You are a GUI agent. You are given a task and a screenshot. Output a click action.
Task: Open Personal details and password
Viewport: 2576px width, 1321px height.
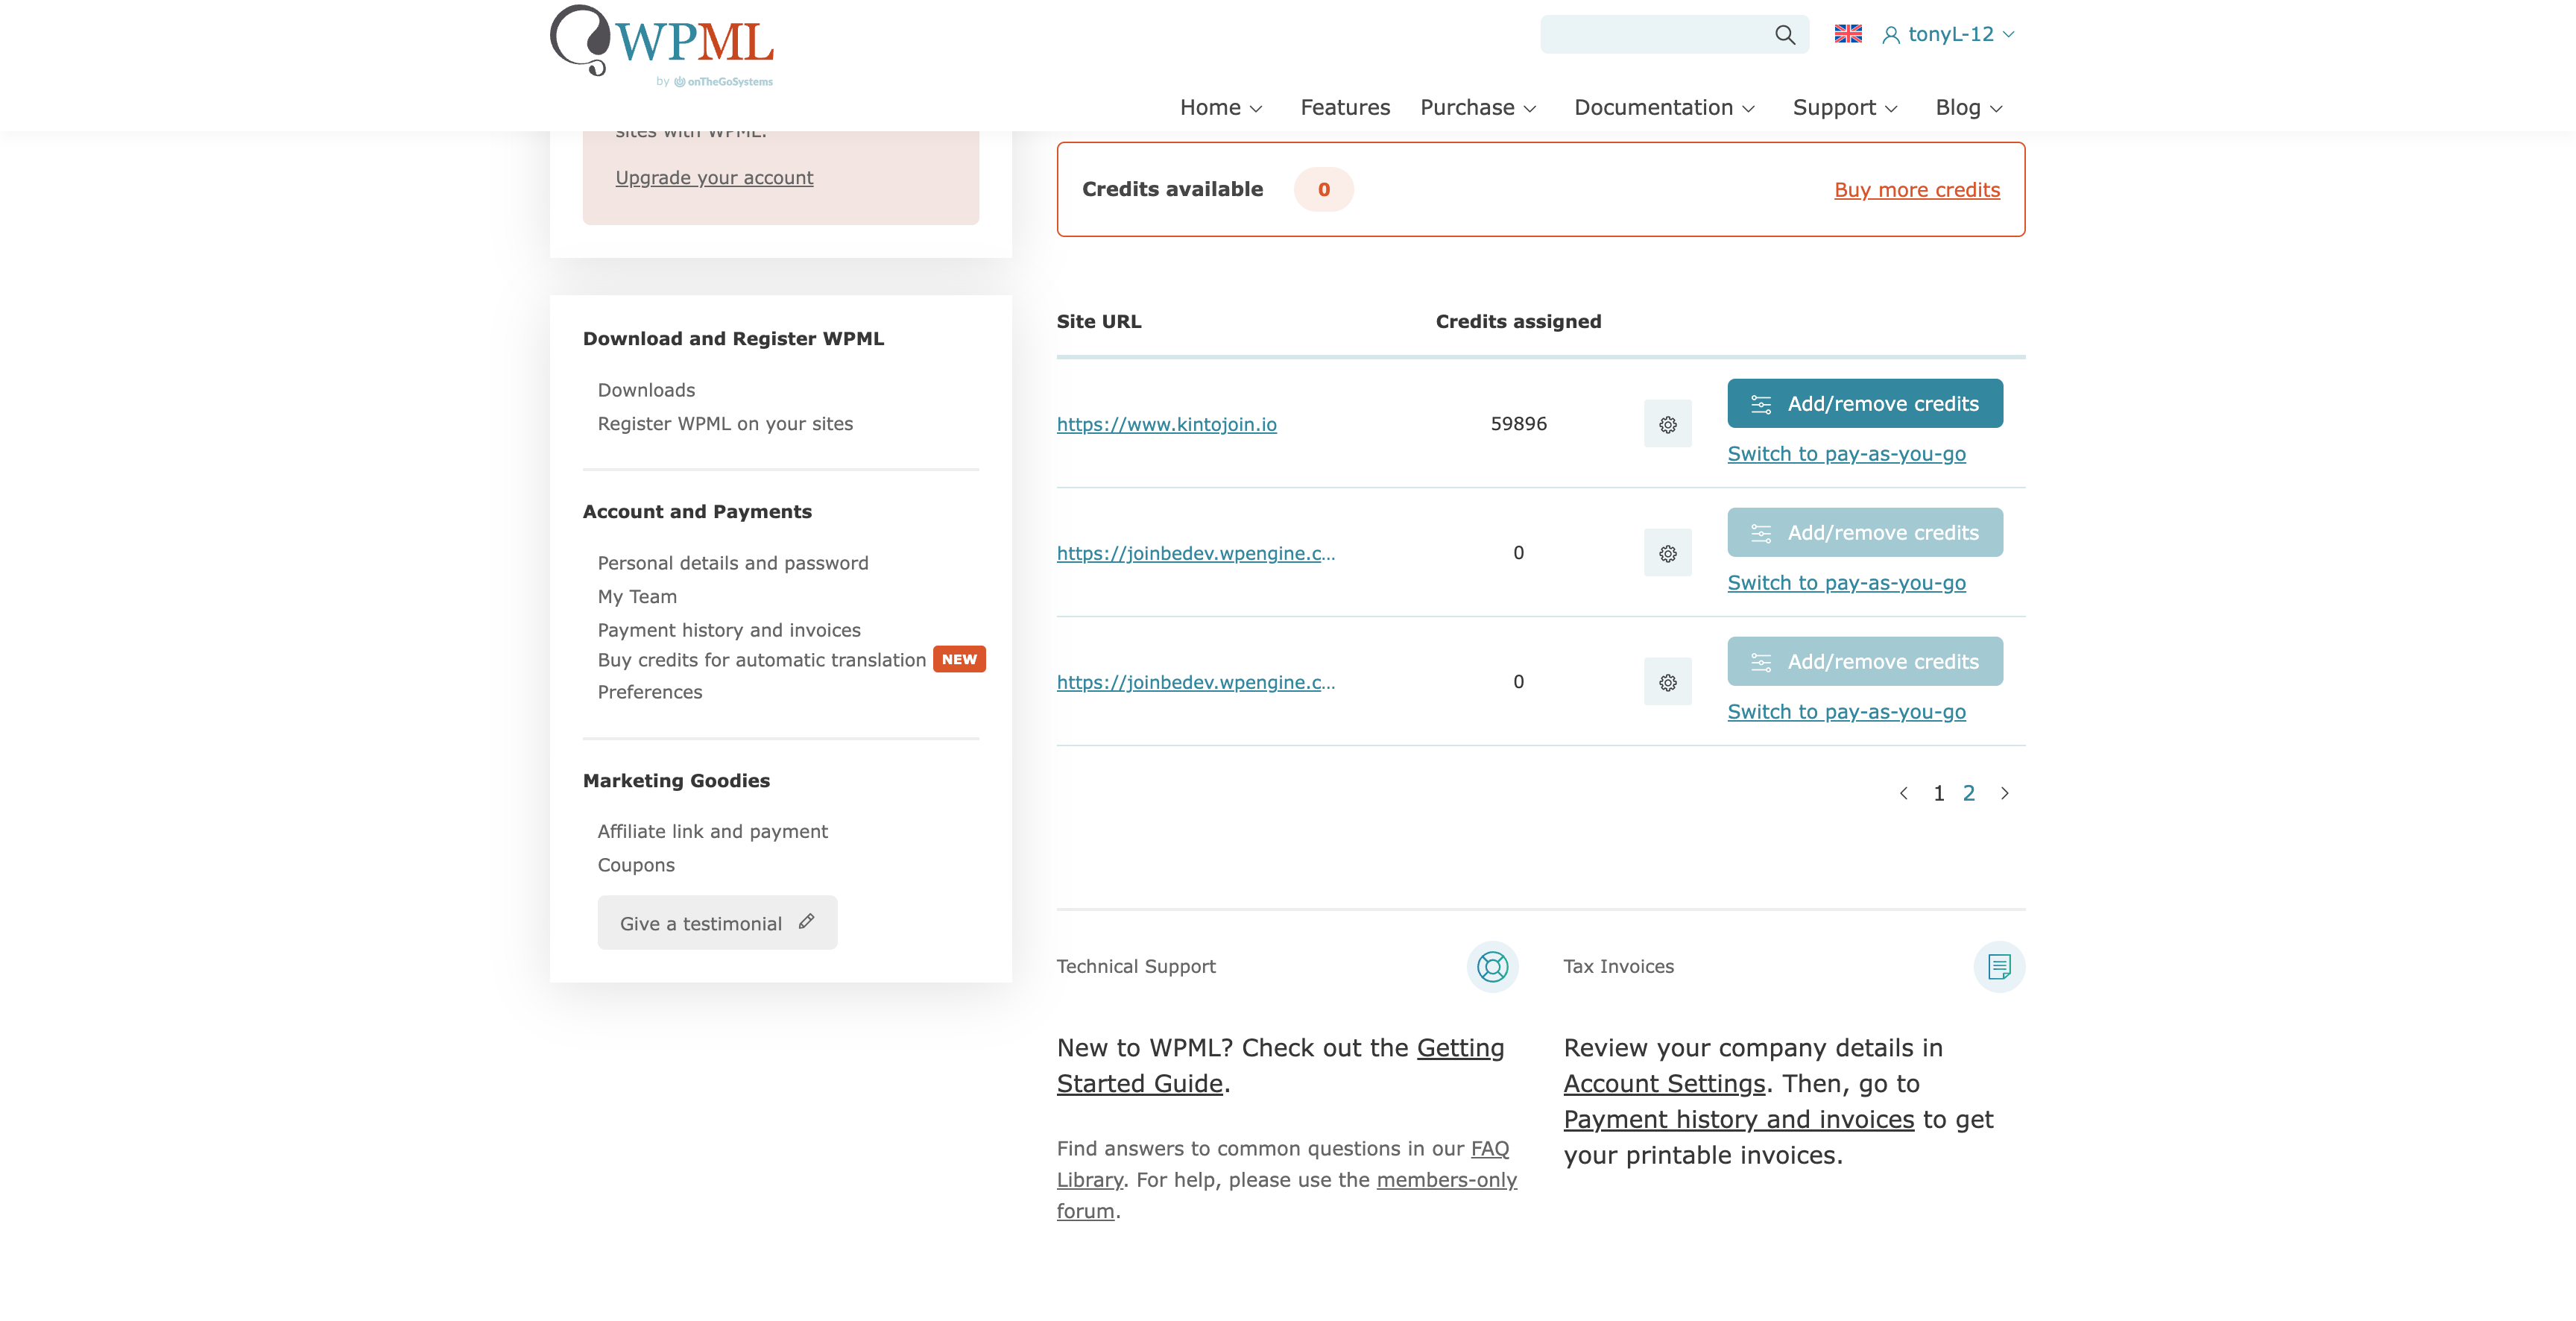pyautogui.click(x=733, y=564)
